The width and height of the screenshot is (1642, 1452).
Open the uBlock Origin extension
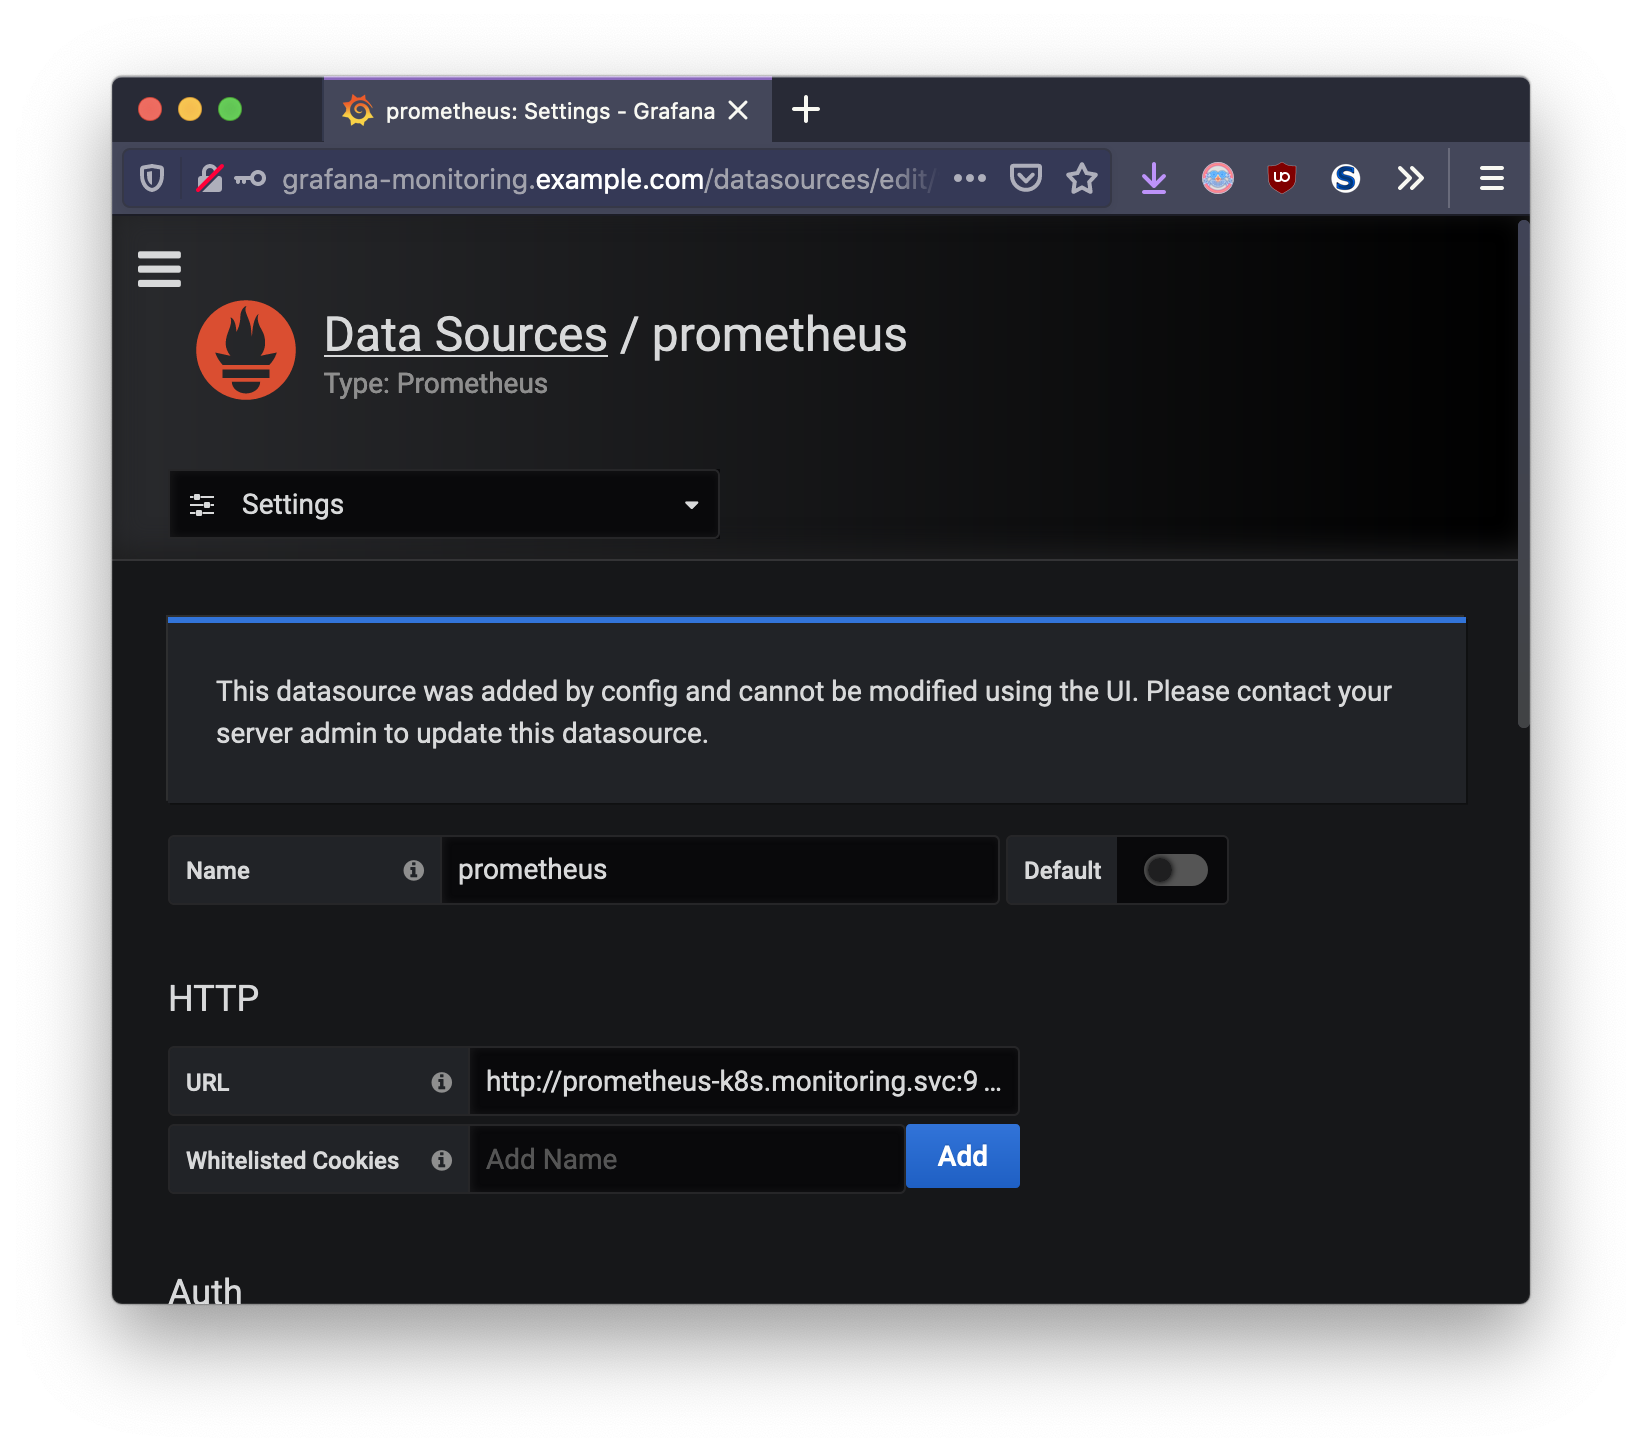[1281, 179]
